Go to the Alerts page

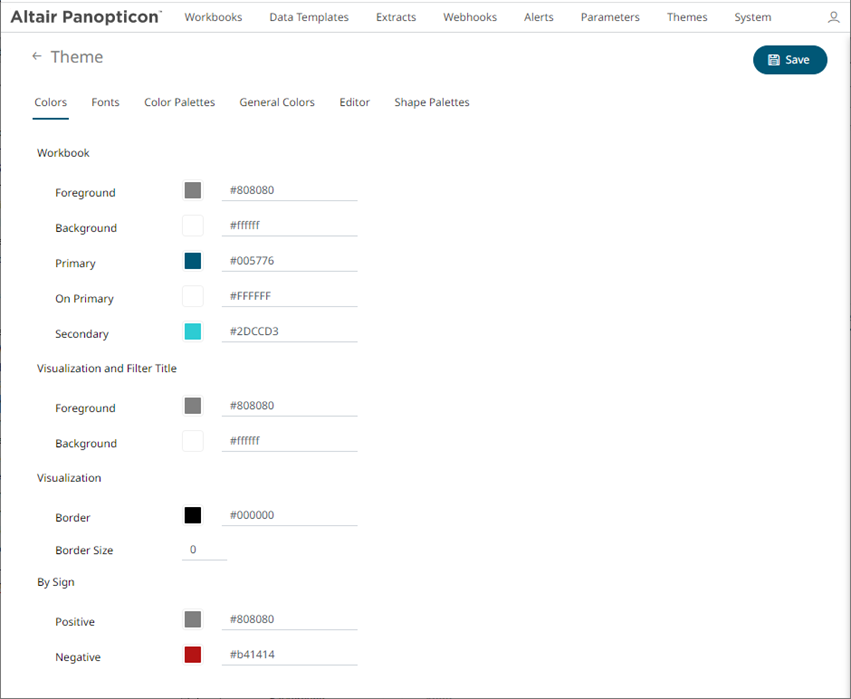538,17
